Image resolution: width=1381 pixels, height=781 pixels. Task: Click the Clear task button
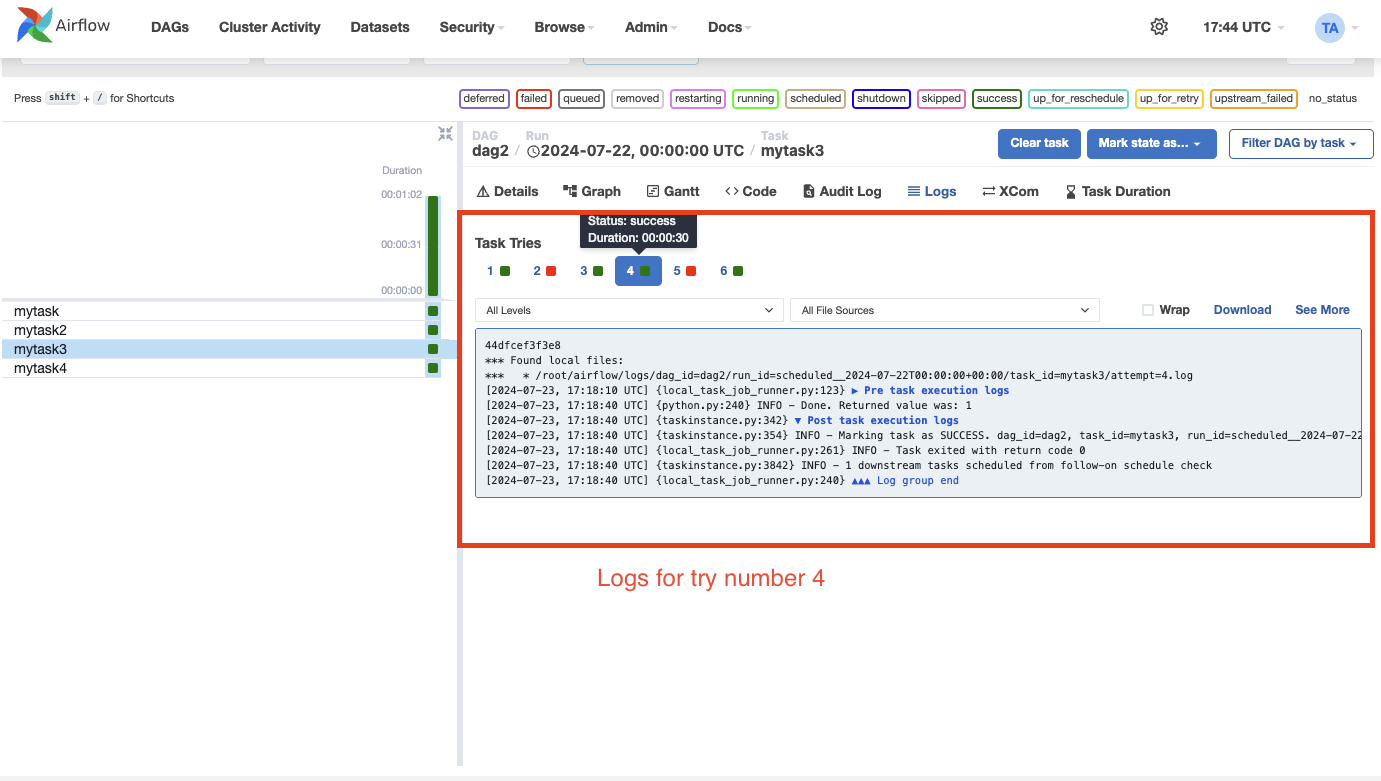1039,143
